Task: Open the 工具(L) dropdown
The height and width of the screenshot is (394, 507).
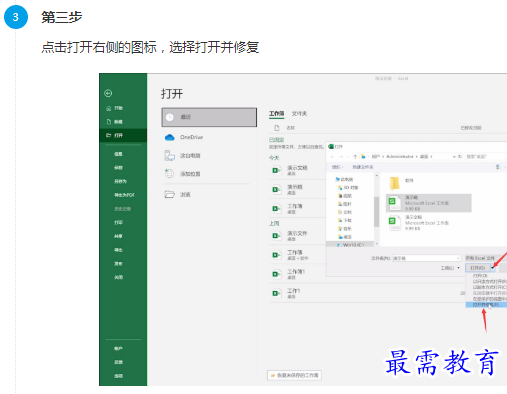Action: (450, 268)
